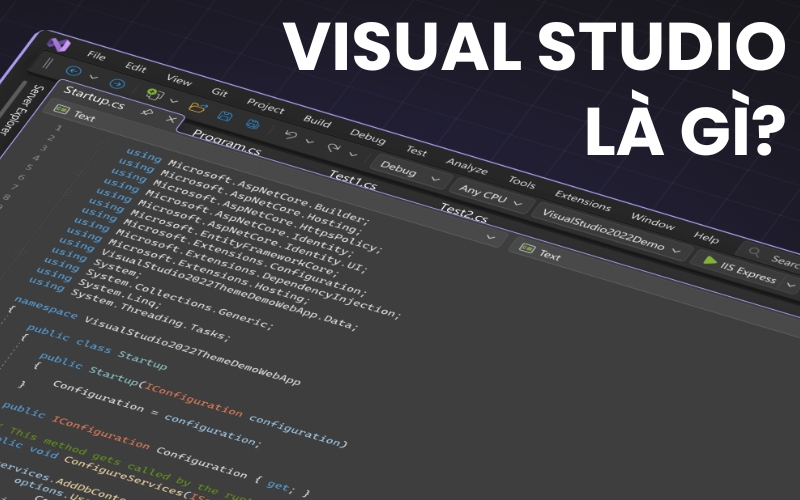Expand the Debug configuration dropdown
Image resolution: width=800 pixels, height=500 pixels.
(x=410, y=172)
